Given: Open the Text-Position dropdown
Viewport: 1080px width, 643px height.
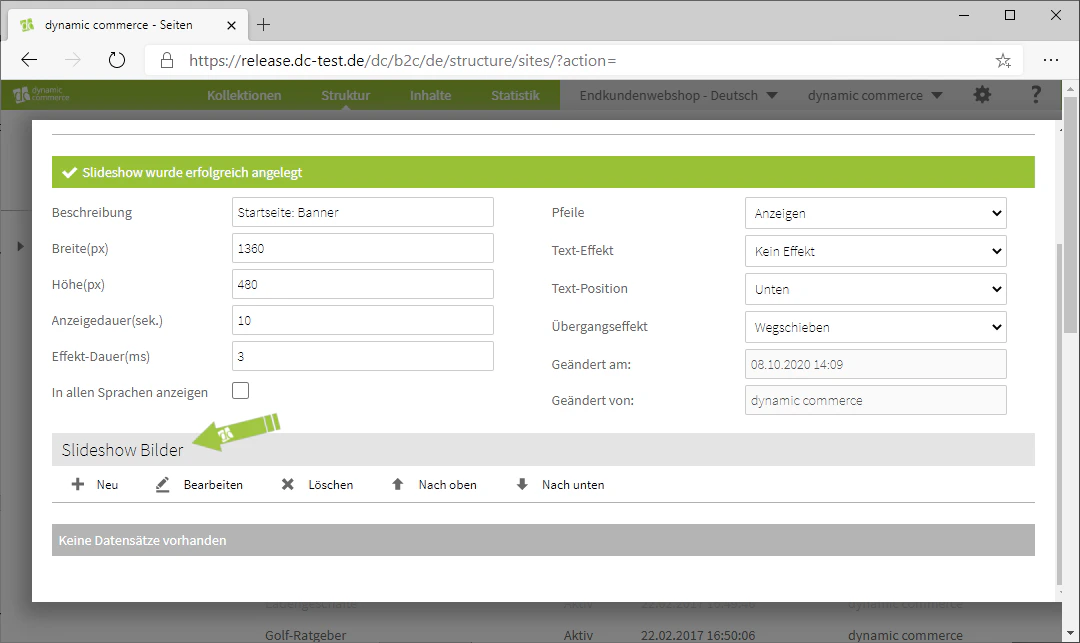Looking at the screenshot, I should tap(875, 289).
